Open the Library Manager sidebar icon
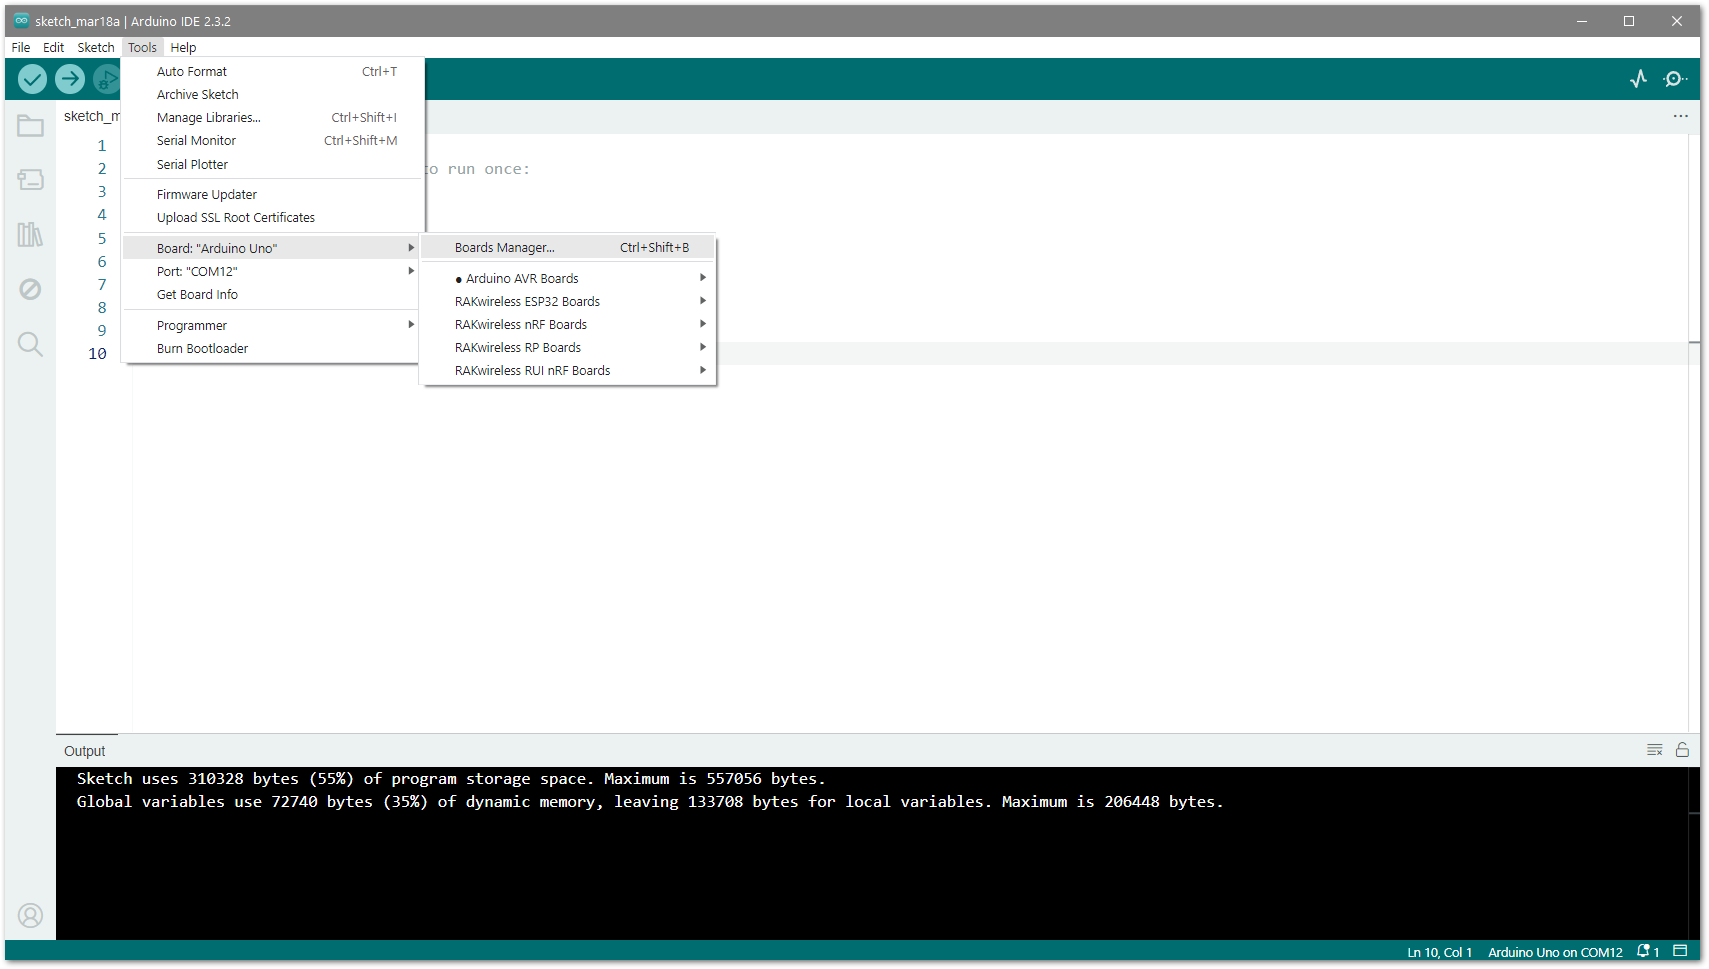Viewport: 1709px width, 969px height. [x=30, y=234]
